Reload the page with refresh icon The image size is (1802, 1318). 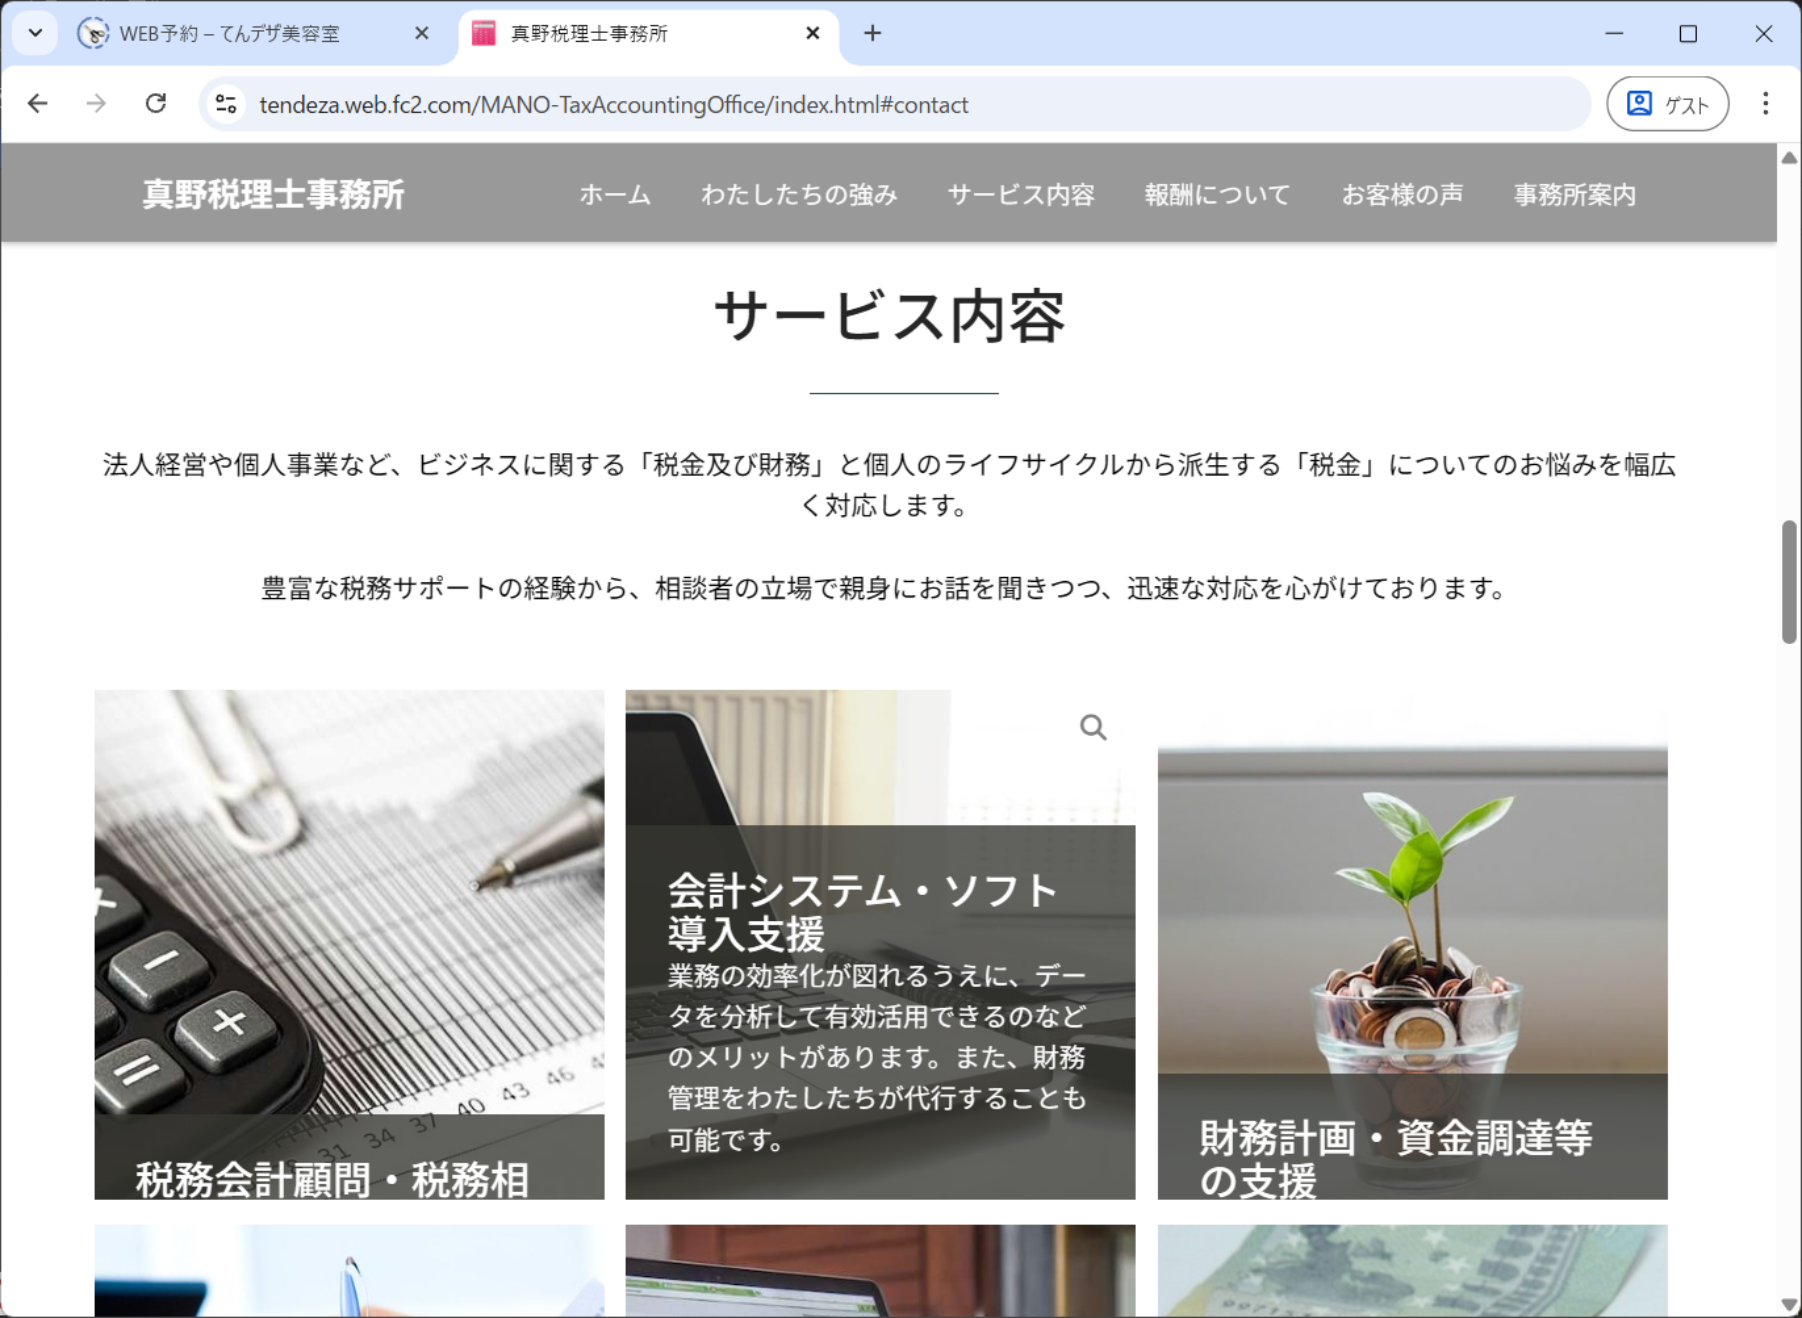pyautogui.click(x=156, y=104)
